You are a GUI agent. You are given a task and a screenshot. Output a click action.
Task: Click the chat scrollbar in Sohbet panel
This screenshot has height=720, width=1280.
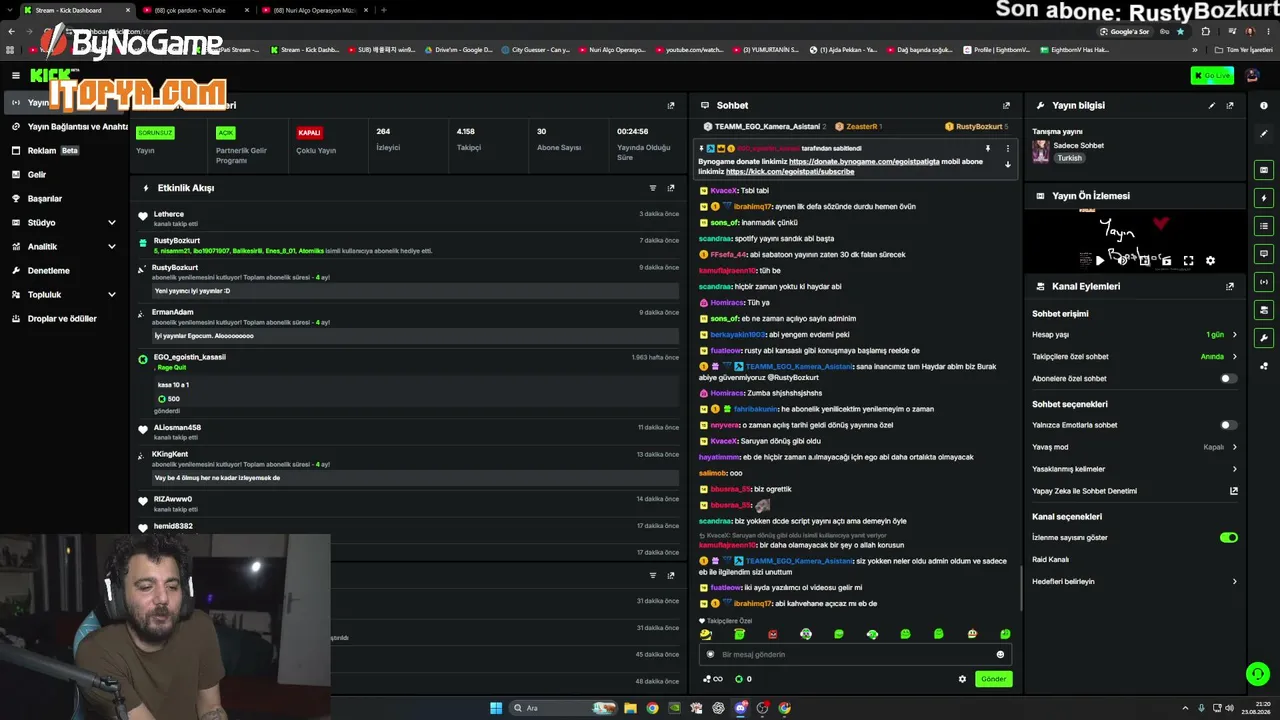pos(1020,590)
